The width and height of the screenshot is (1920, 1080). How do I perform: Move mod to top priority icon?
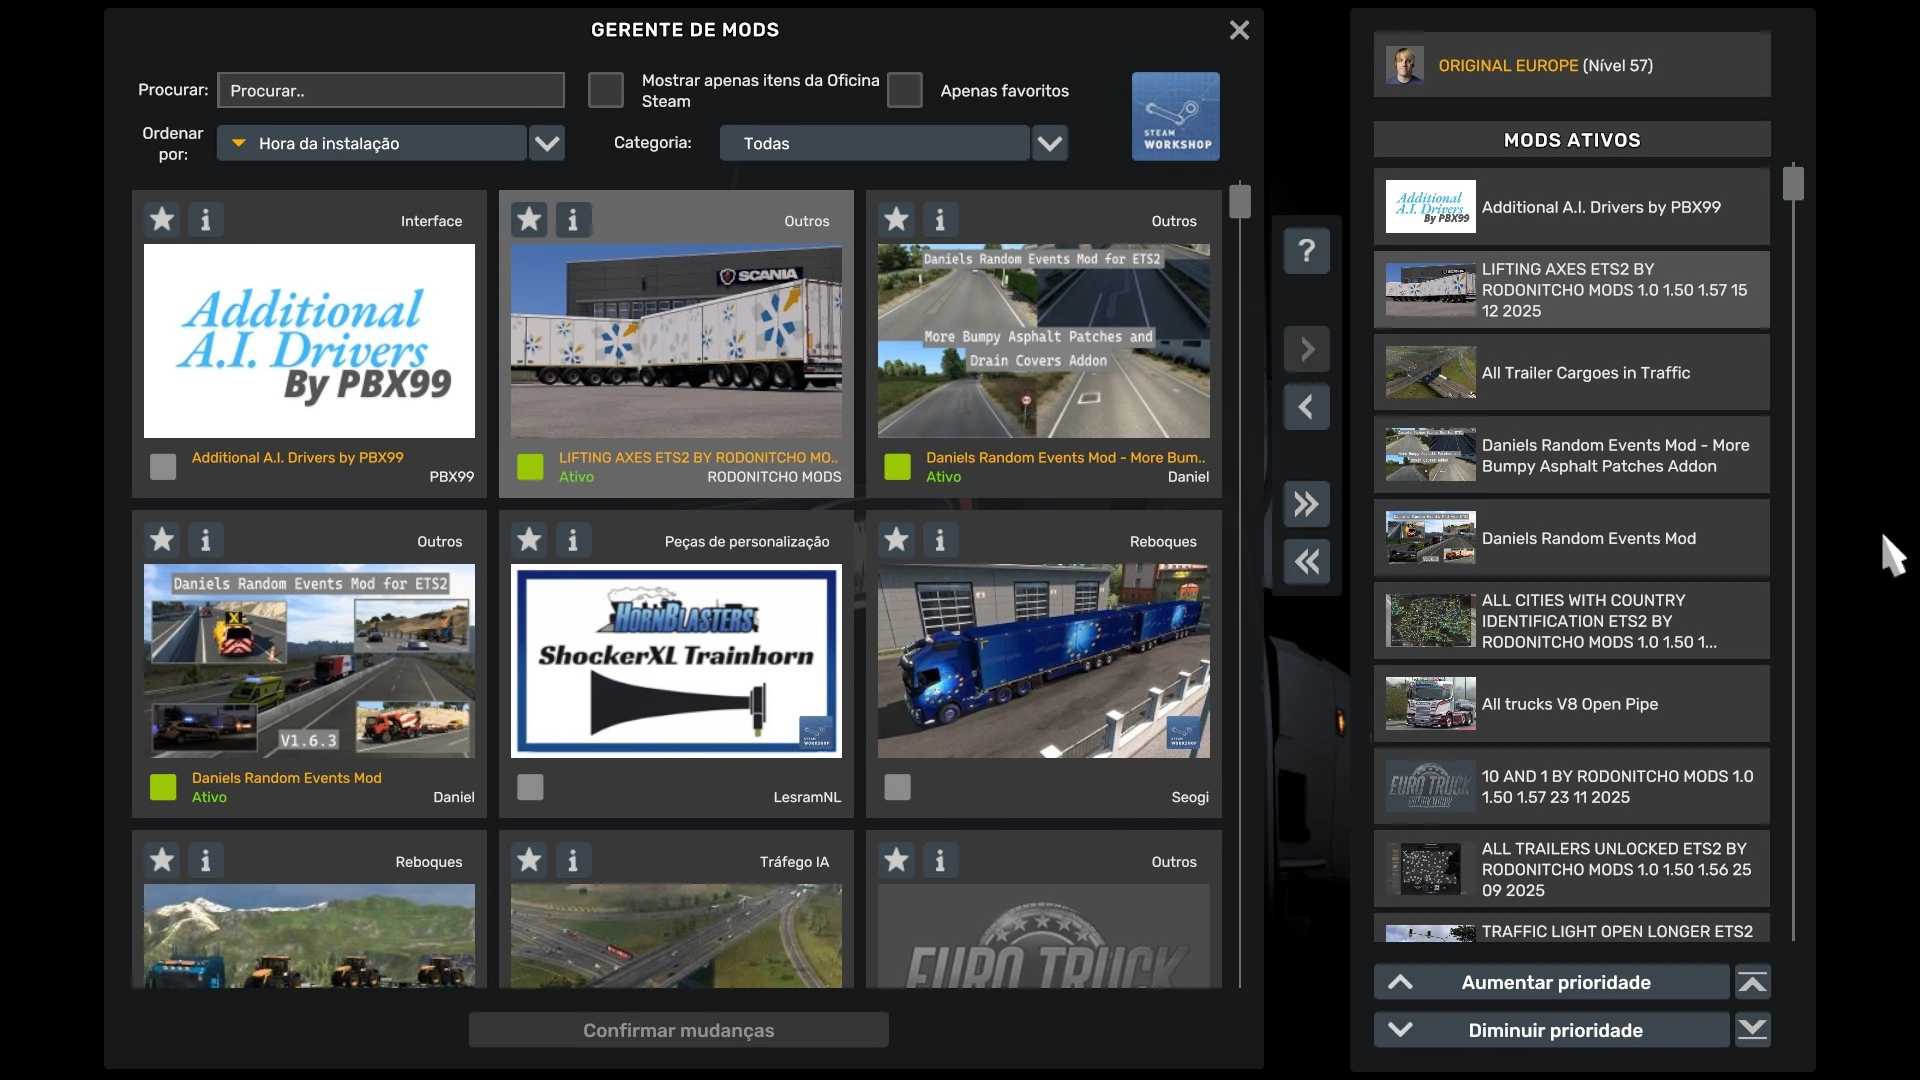point(1752,982)
